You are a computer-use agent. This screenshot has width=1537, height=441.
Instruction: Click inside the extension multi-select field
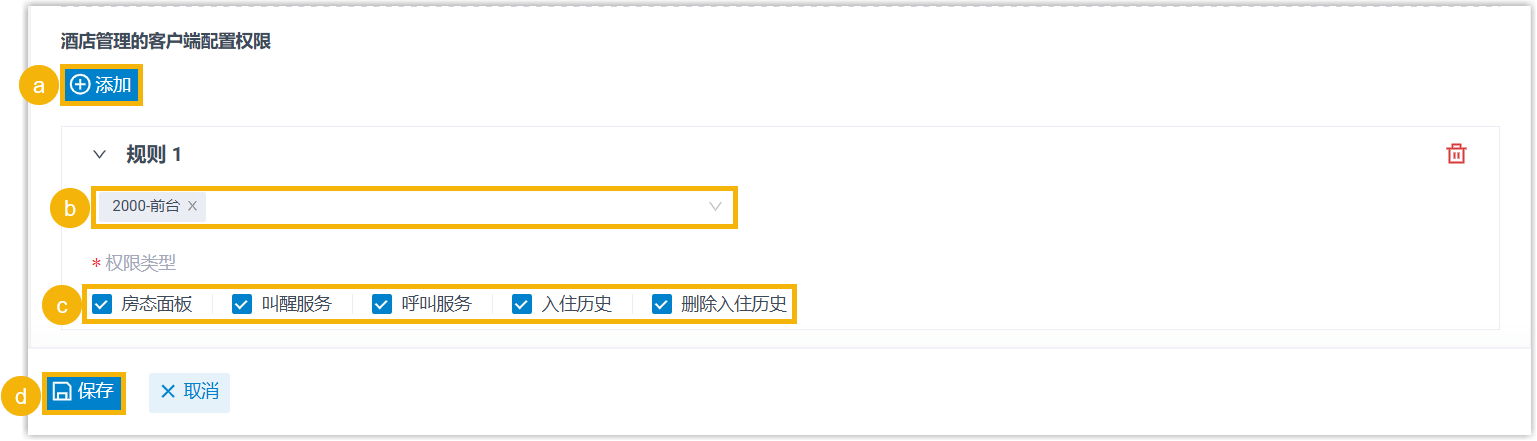(x=450, y=206)
